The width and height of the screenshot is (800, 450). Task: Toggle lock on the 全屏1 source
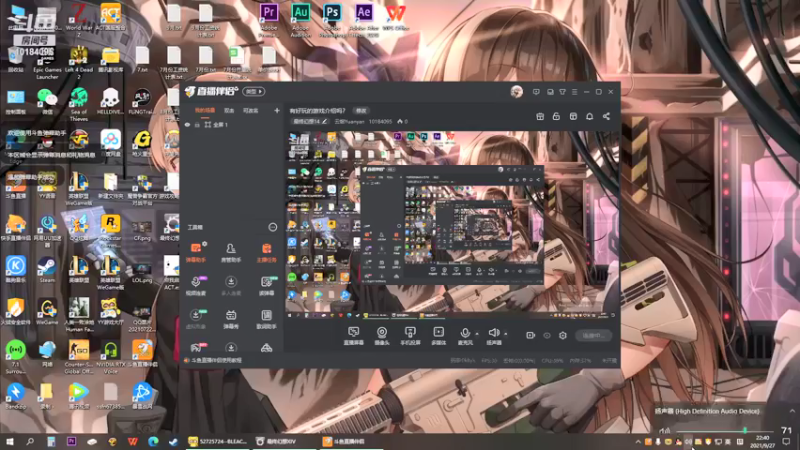click(197, 124)
